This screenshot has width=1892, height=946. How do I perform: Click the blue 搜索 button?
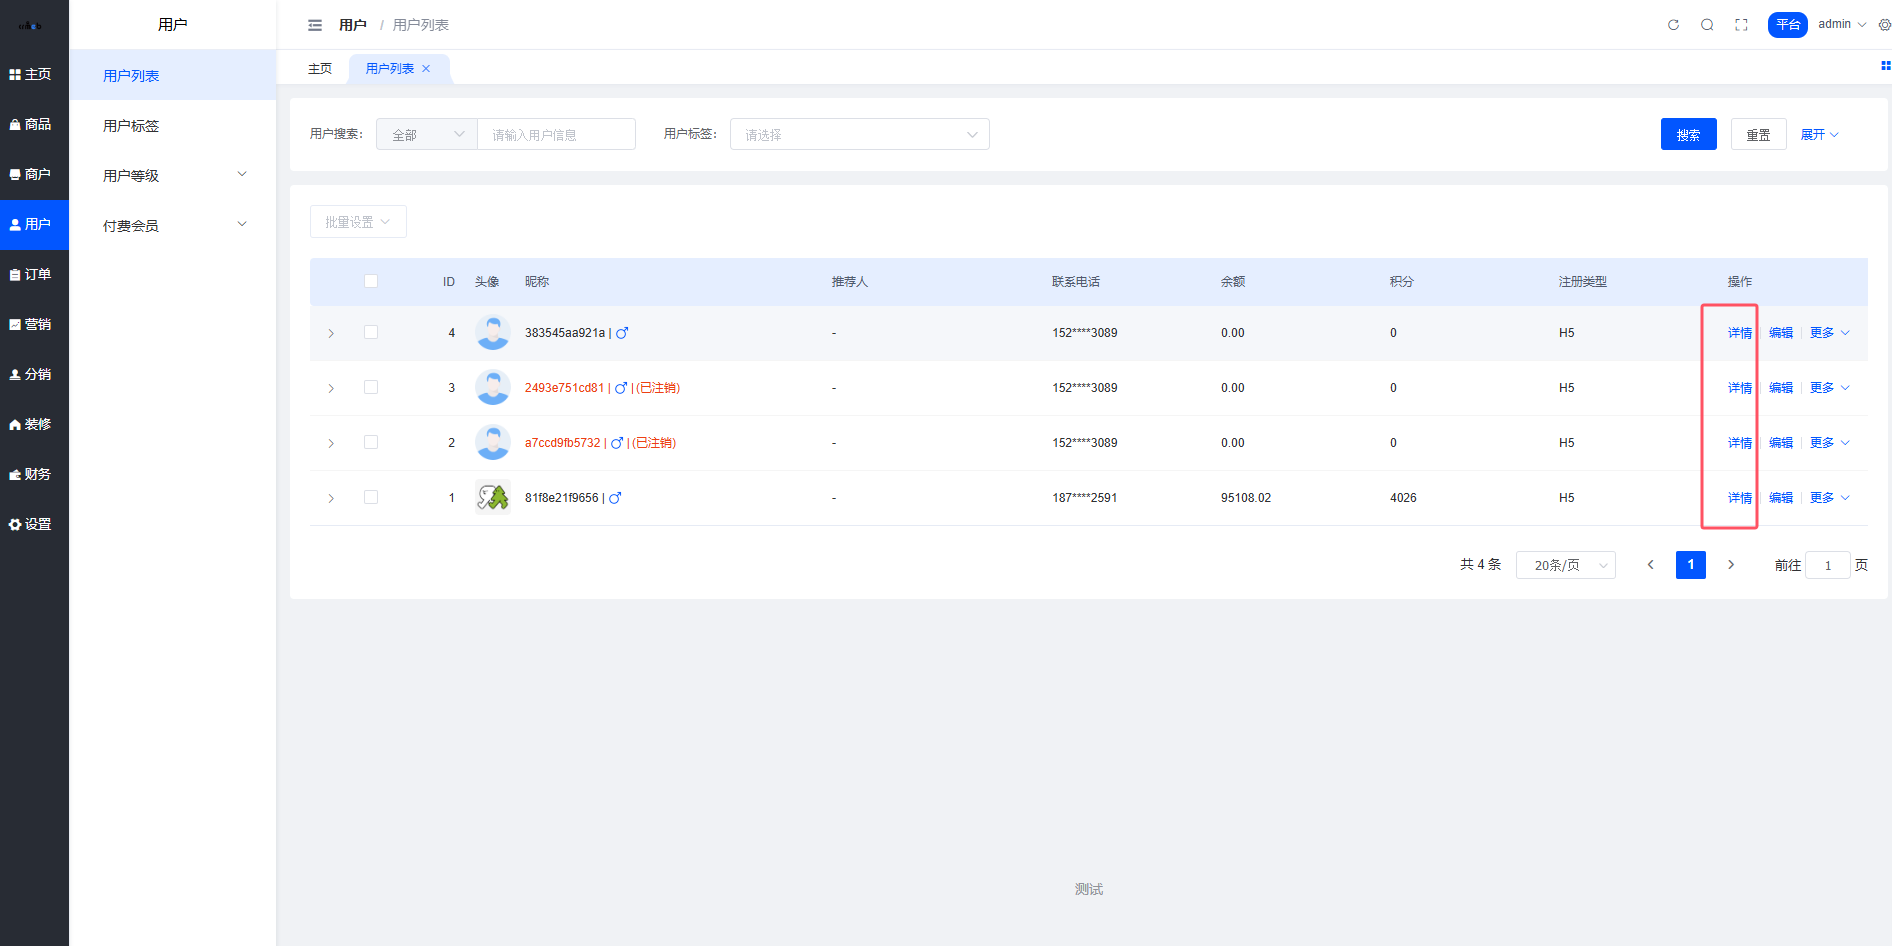(1688, 134)
